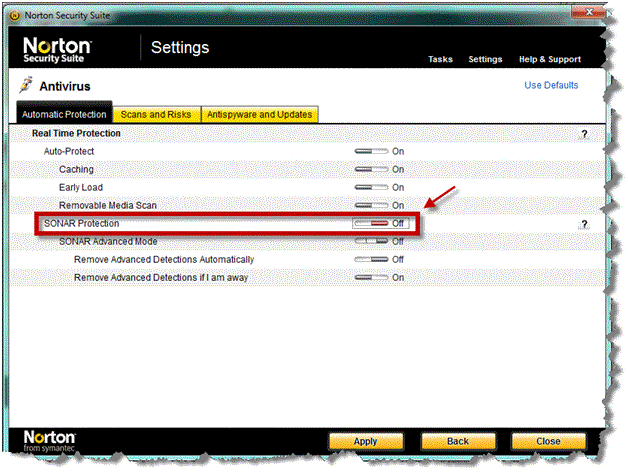Open the Settings menu in header
The image size is (628, 472).
click(485, 59)
